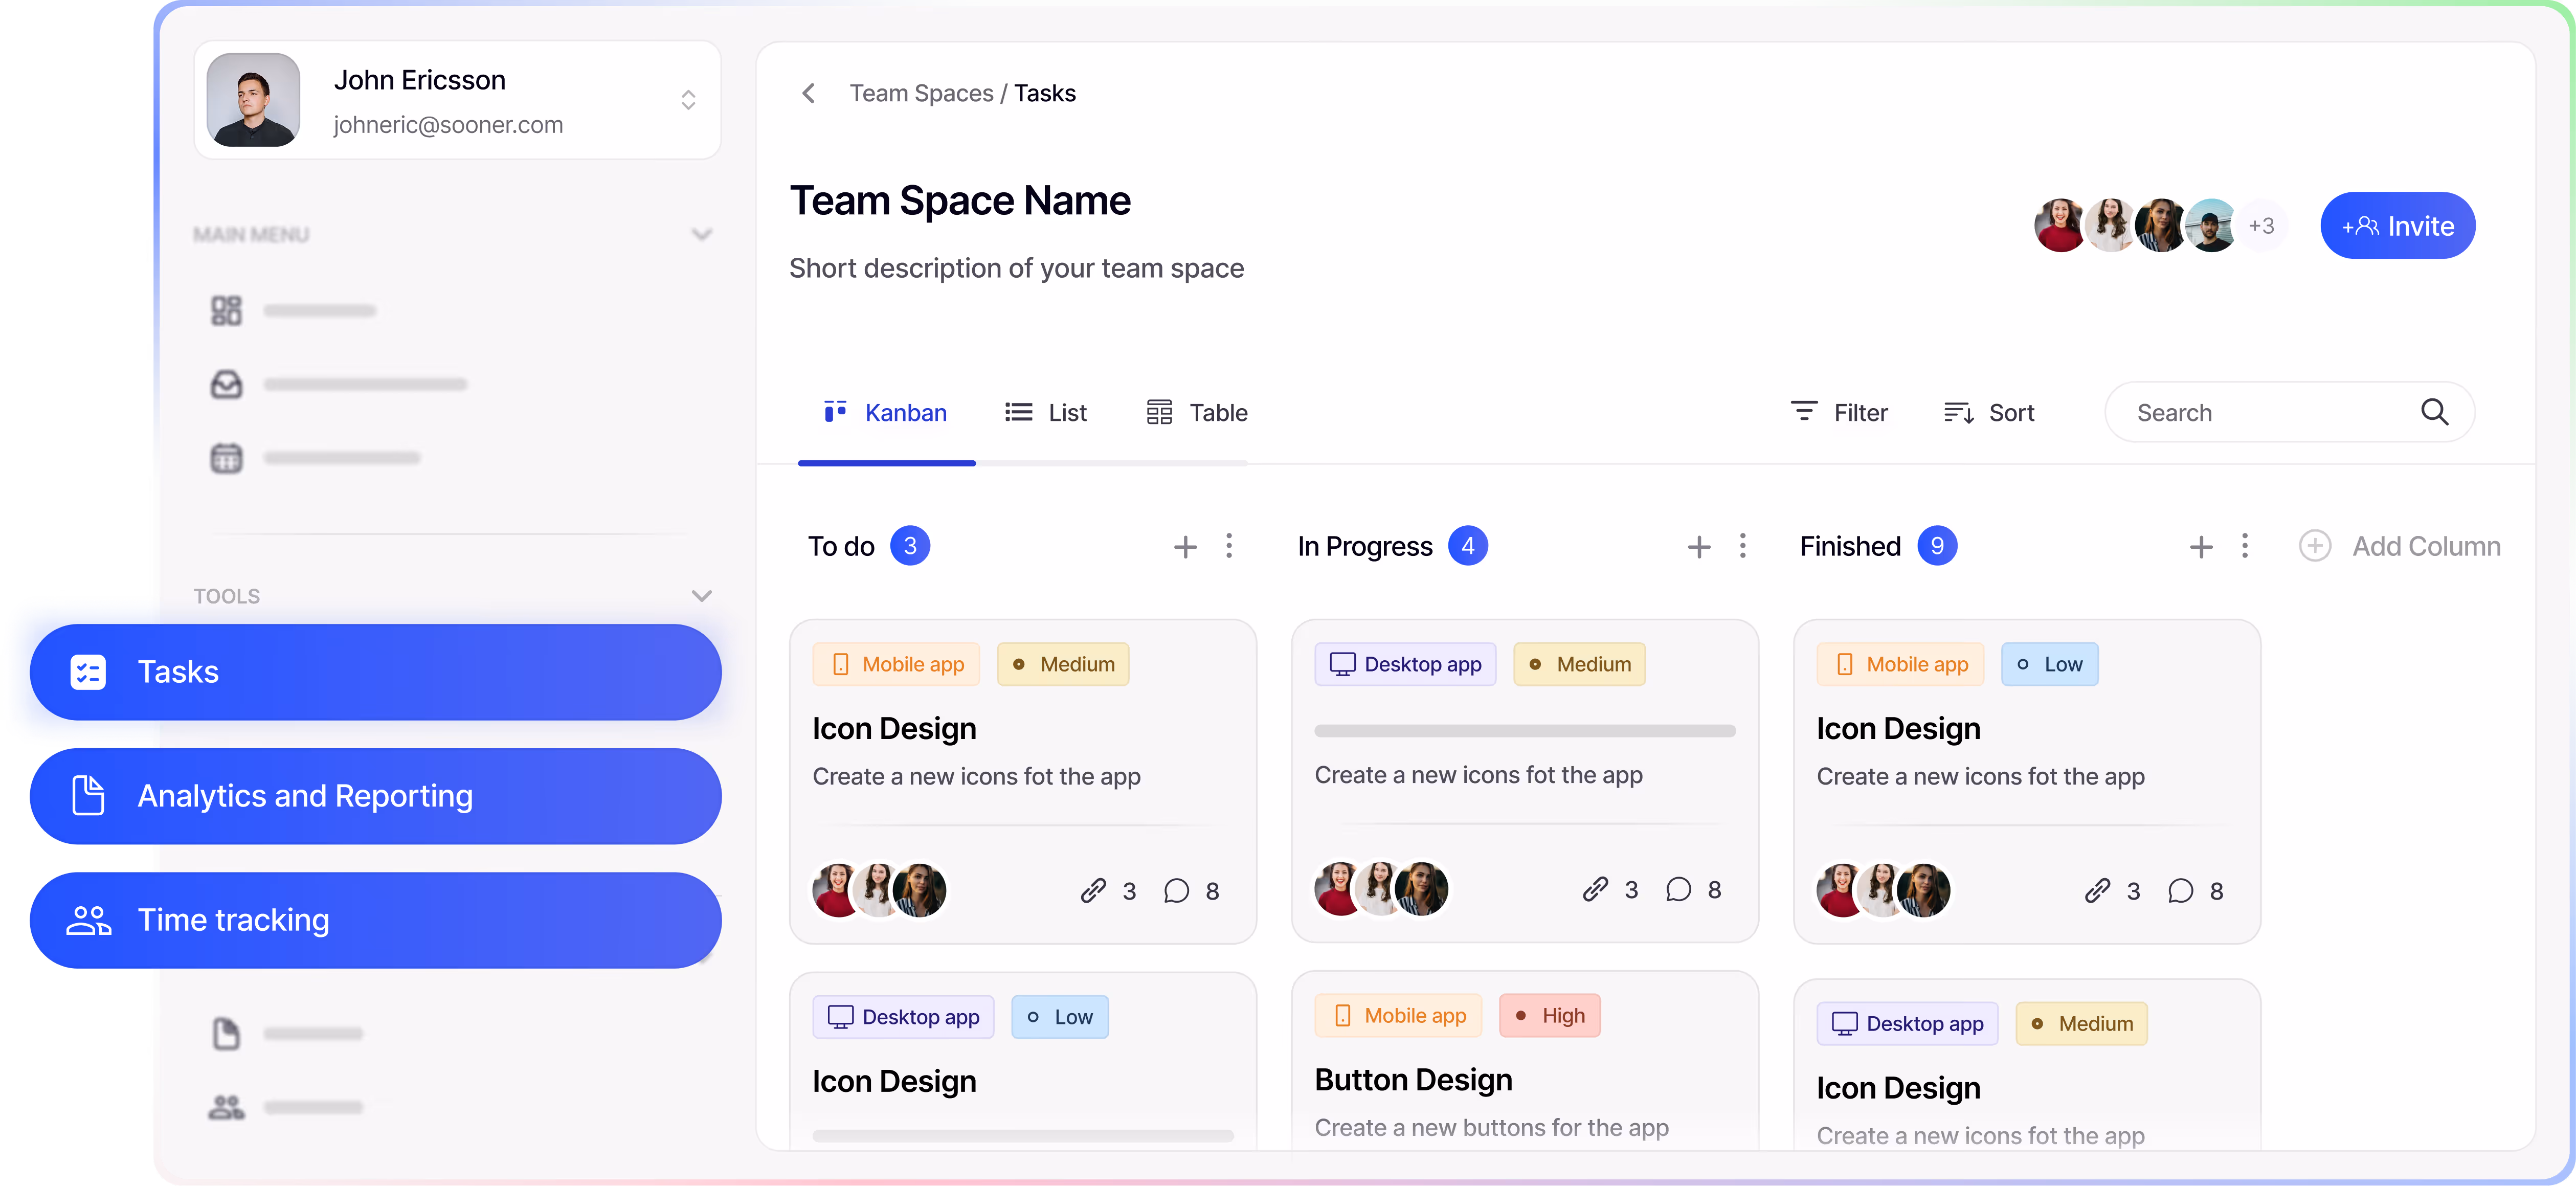The width and height of the screenshot is (2576, 1186).
Task: Click the Filter lines icon
Action: coord(1803,411)
